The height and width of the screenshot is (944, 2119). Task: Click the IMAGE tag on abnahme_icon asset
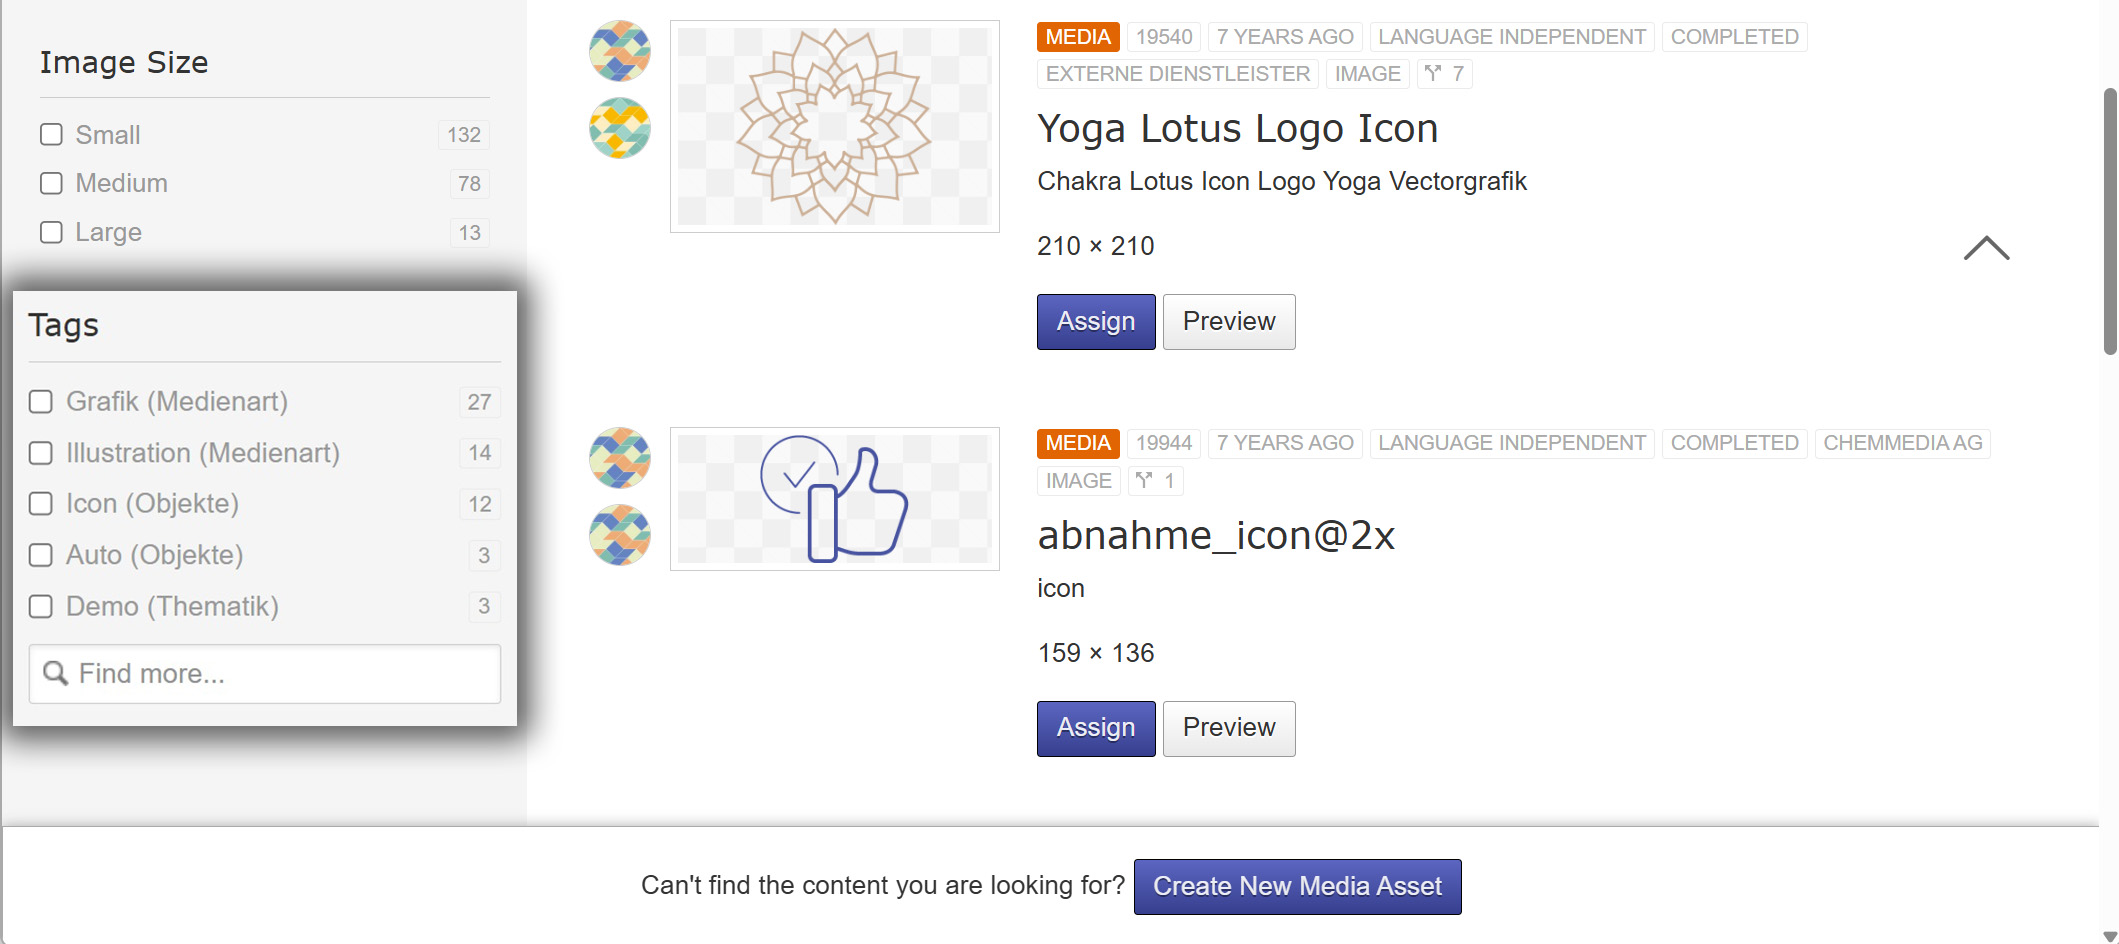pyautogui.click(x=1078, y=481)
